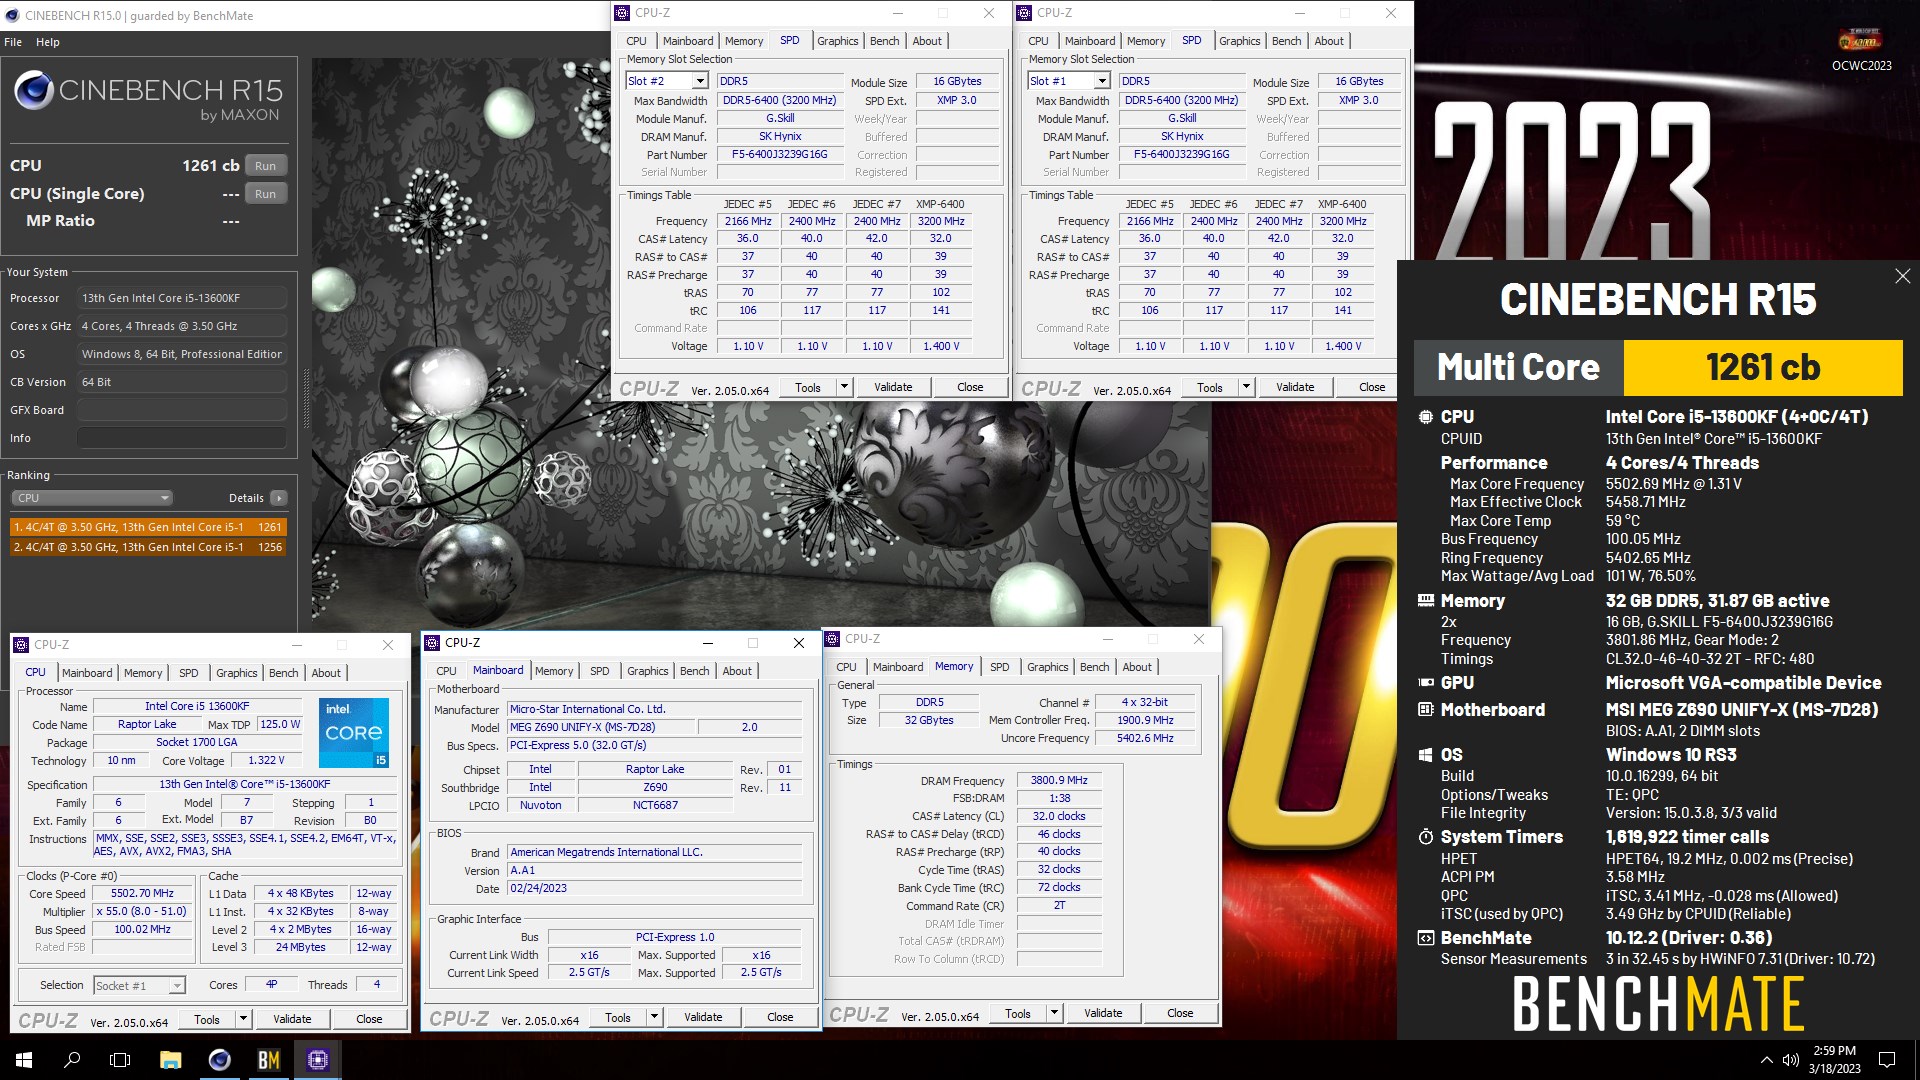Viewport: 1920px width, 1080px height.
Task: Open Cinebench File menu
Action: pyautogui.click(x=13, y=42)
